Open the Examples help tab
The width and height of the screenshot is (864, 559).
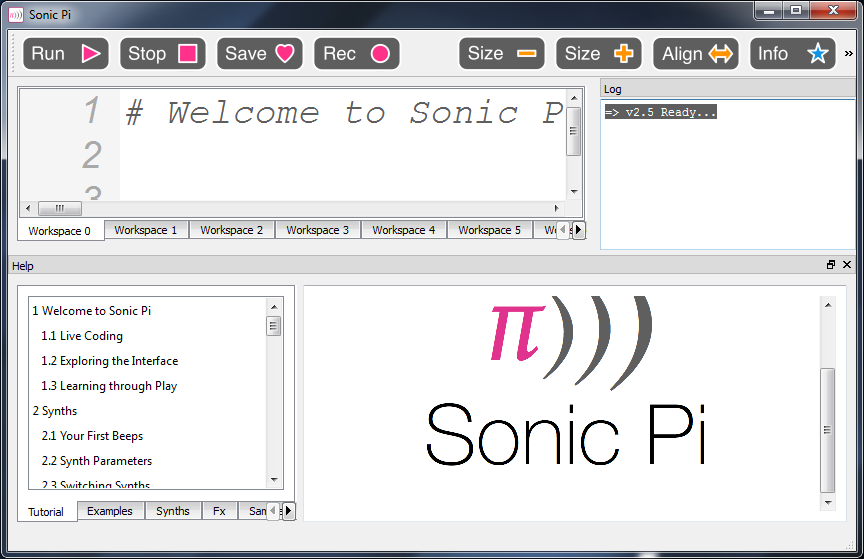pyautogui.click(x=110, y=511)
